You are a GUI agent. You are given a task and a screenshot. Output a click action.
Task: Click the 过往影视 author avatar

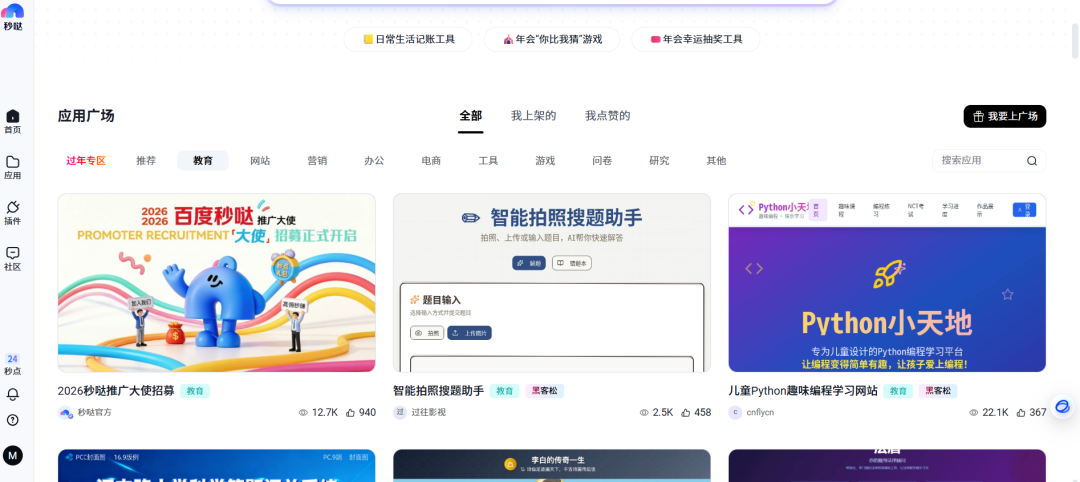click(400, 412)
